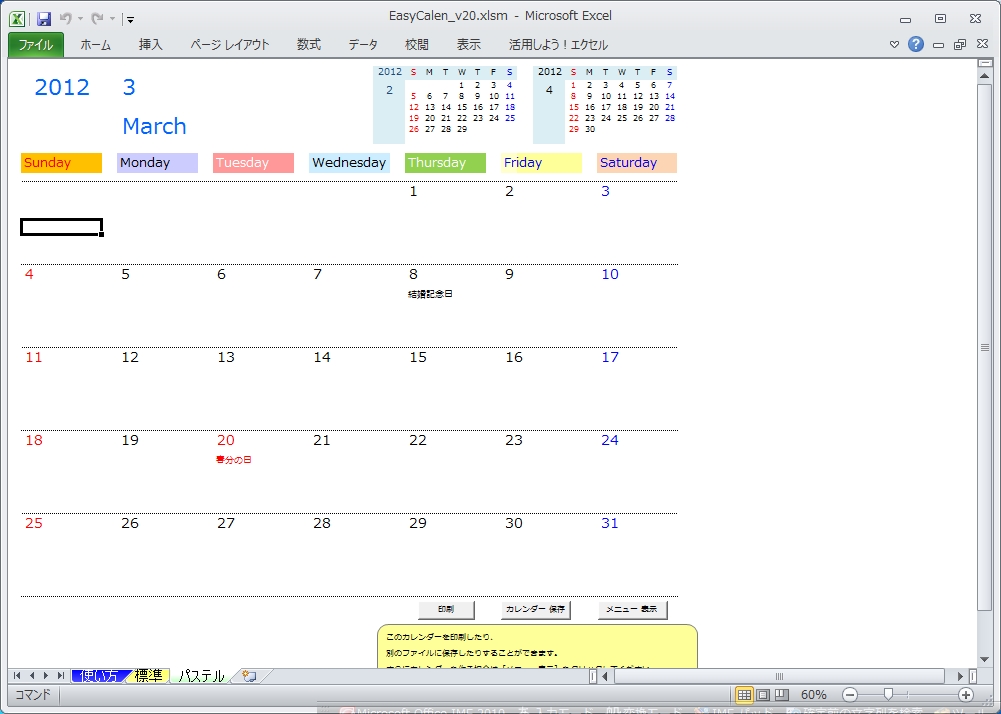This screenshot has width=1001, height=714.
Task: Go to next sheet navigation arrow
Action: coord(46,676)
